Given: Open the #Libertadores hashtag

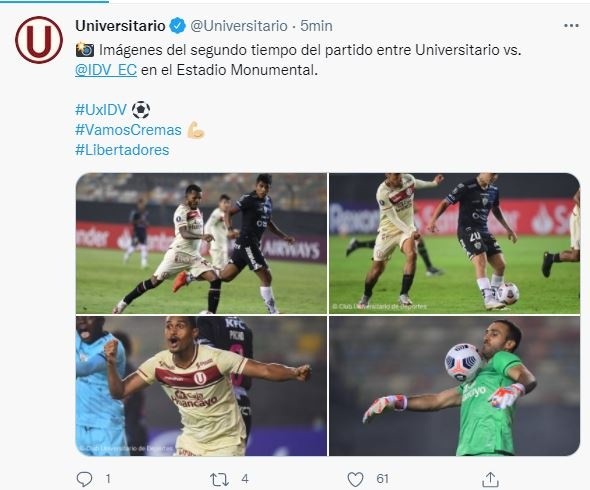Looking at the screenshot, I should point(122,150).
